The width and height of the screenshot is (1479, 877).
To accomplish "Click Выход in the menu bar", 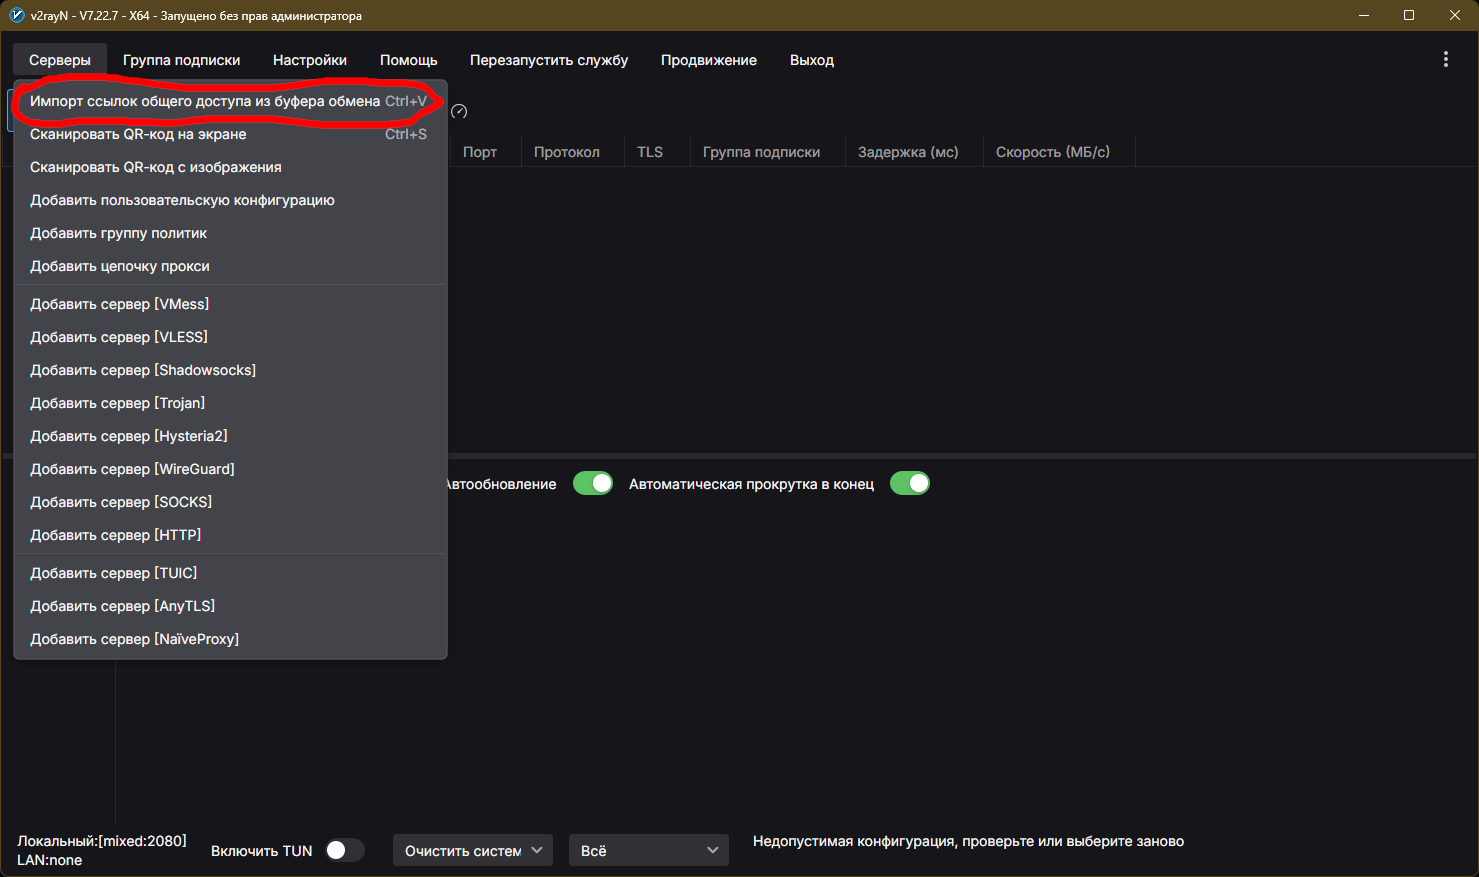I will pyautogui.click(x=812, y=60).
